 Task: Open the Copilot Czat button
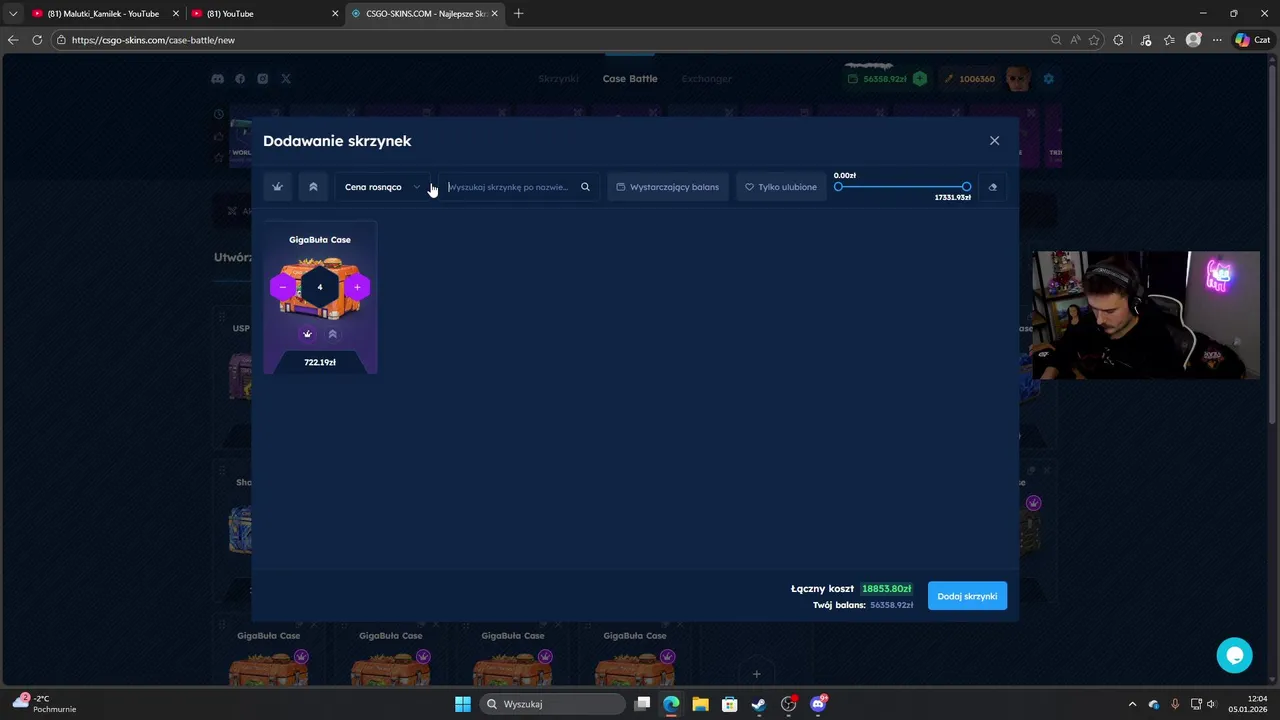(1253, 40)
